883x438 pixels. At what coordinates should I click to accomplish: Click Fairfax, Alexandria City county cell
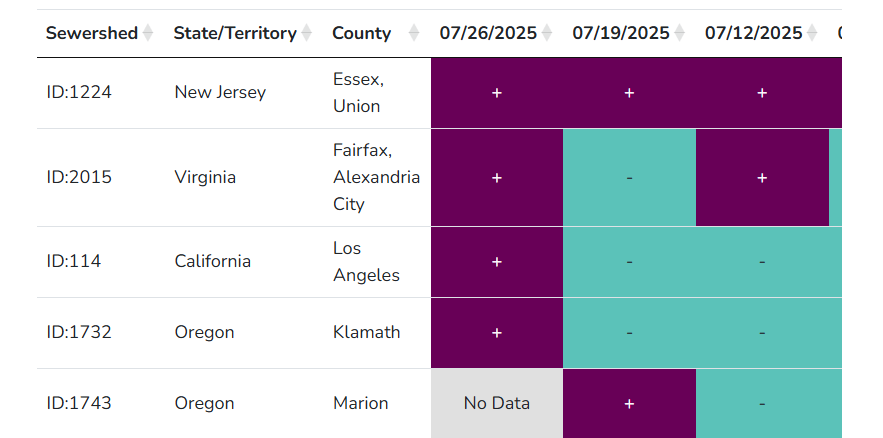(377, 177)
